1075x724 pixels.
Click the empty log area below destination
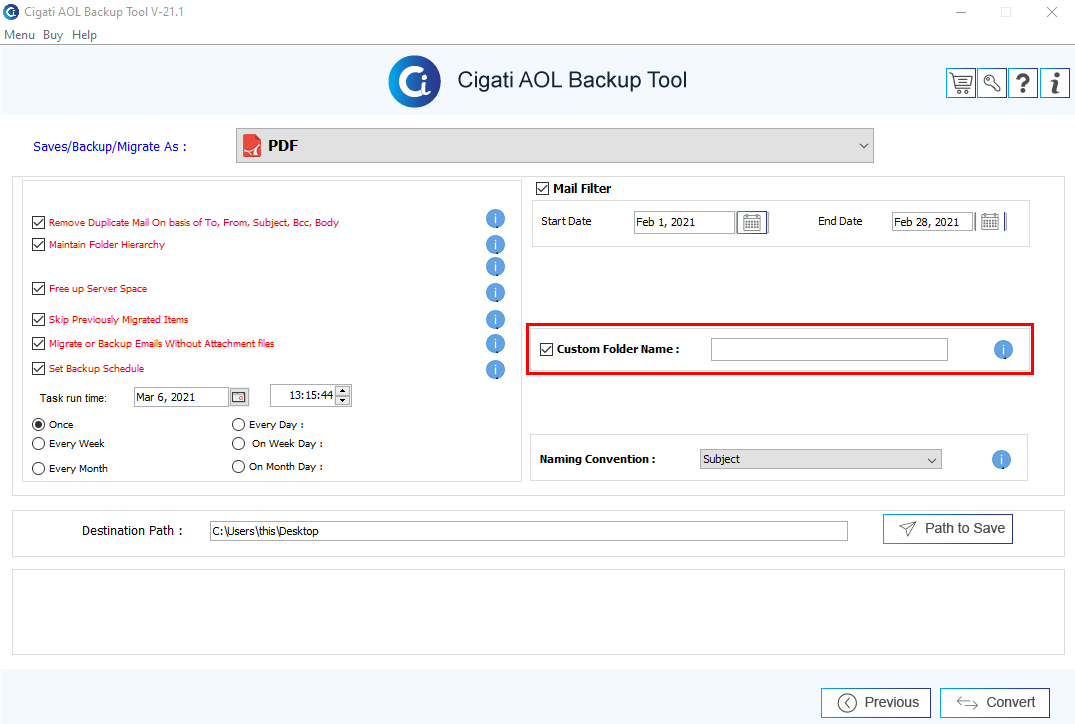(x=538, y=612)
